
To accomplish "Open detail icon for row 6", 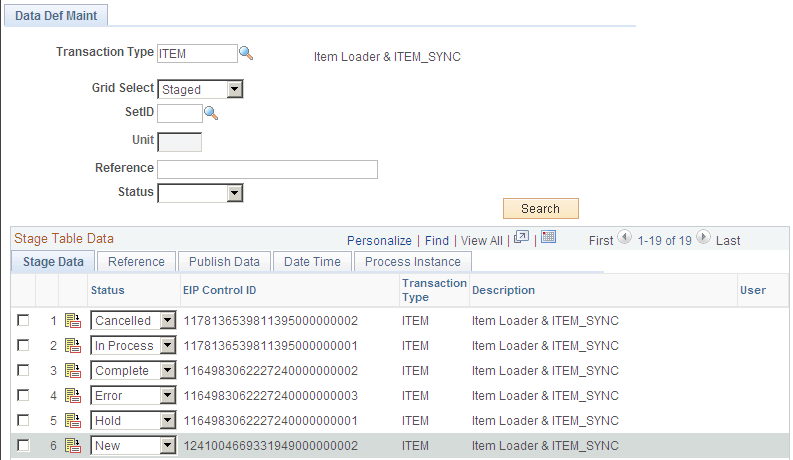I will pos(73,445).
